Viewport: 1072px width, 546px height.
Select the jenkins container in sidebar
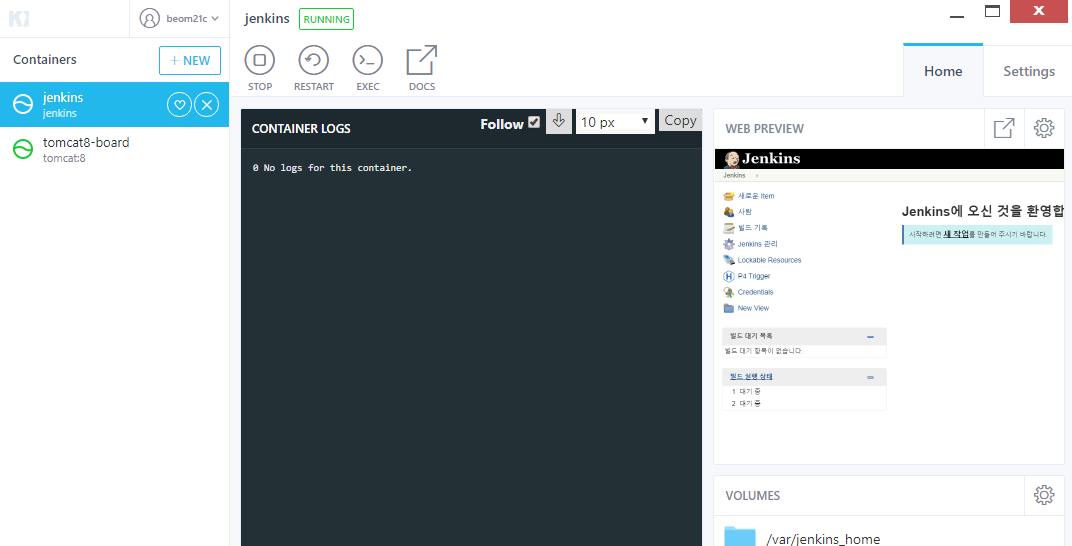pos(114,105)
